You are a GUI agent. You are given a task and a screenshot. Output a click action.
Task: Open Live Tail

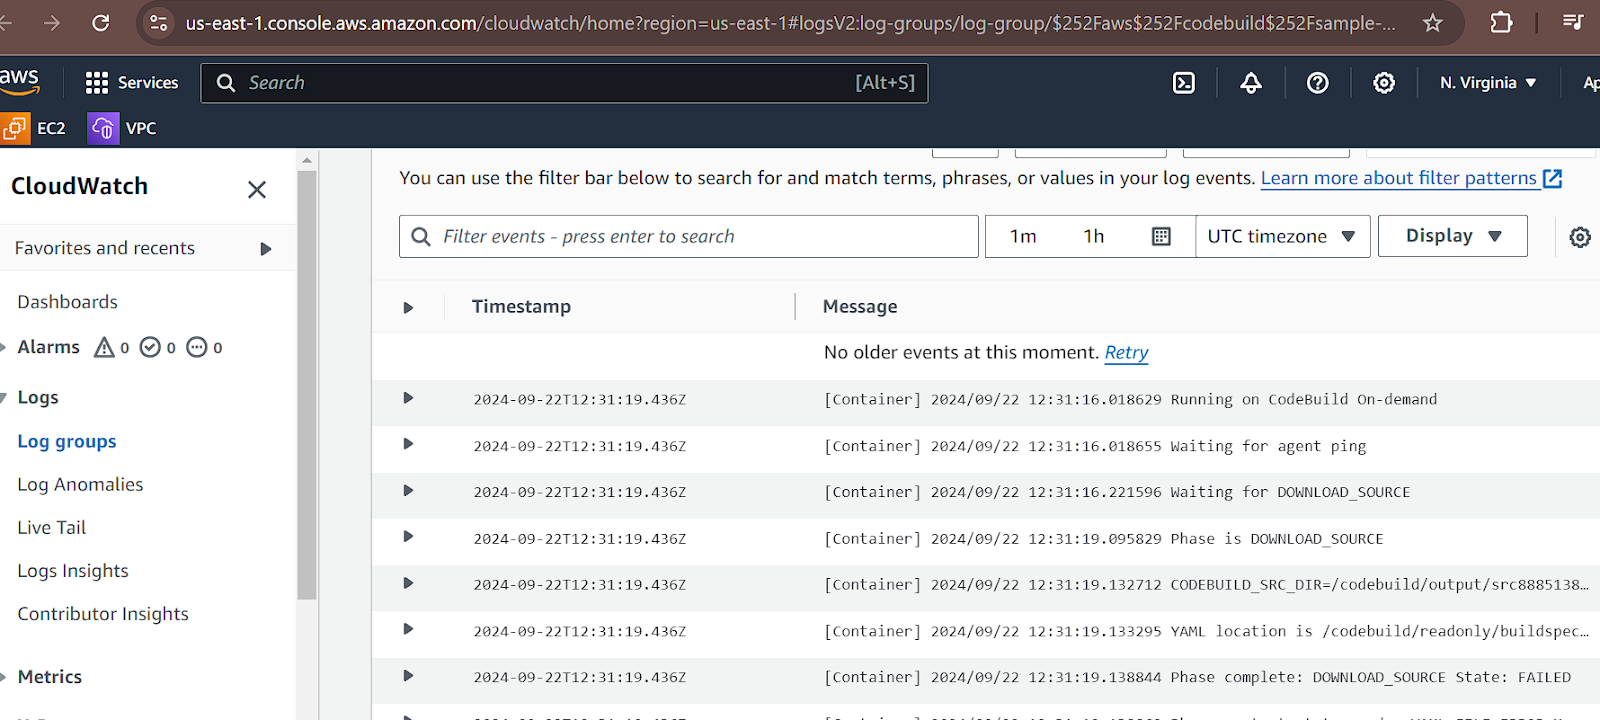52,527
